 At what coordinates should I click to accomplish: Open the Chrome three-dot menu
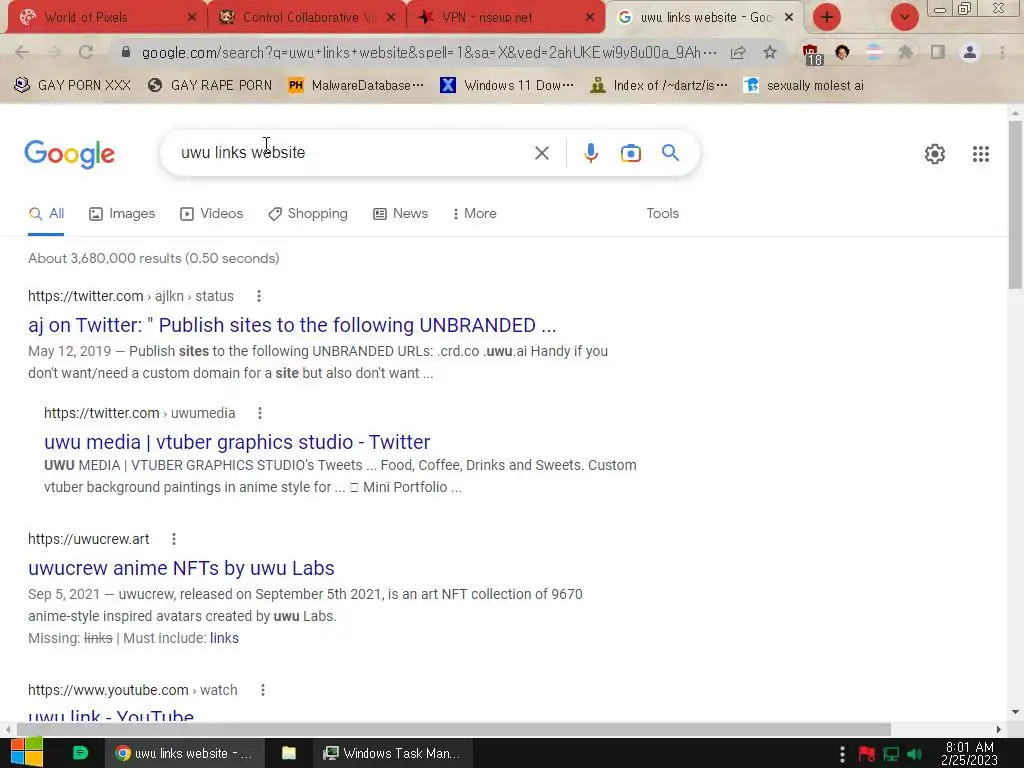click(1002, 52)
